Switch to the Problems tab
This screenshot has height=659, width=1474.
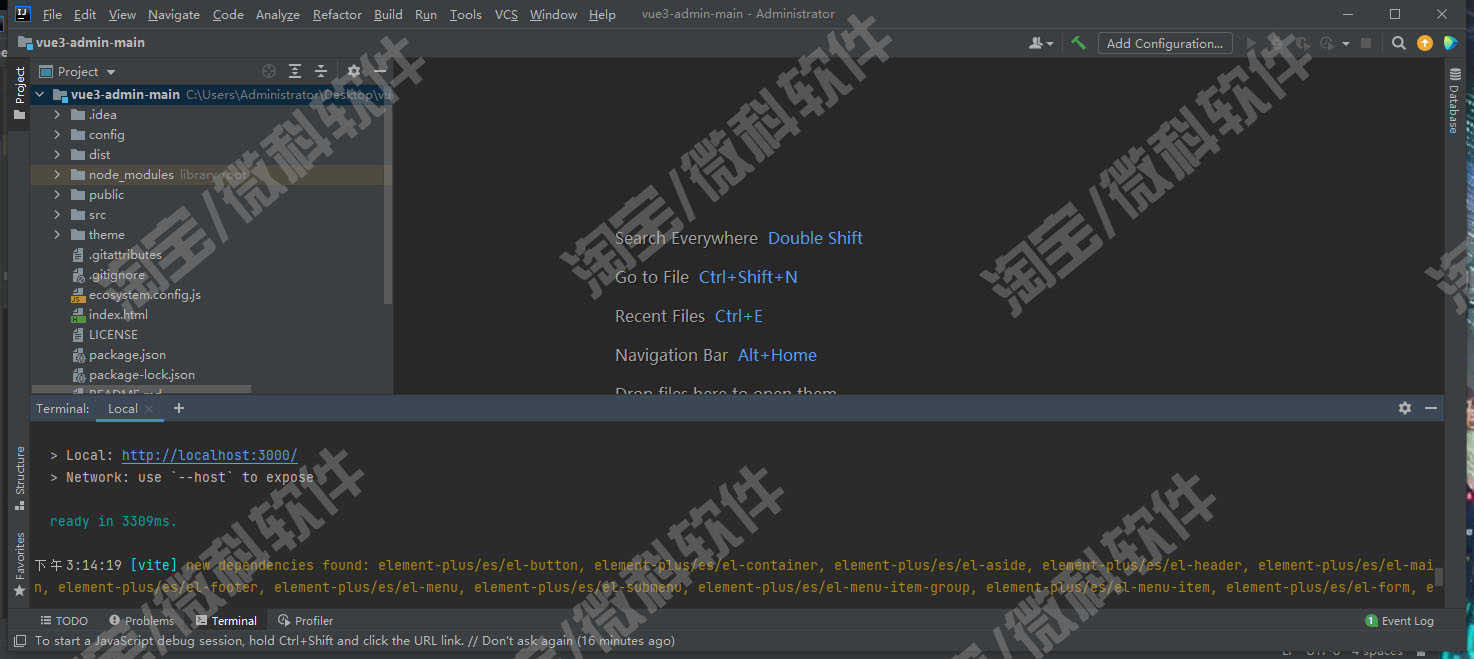pos(141,621)
